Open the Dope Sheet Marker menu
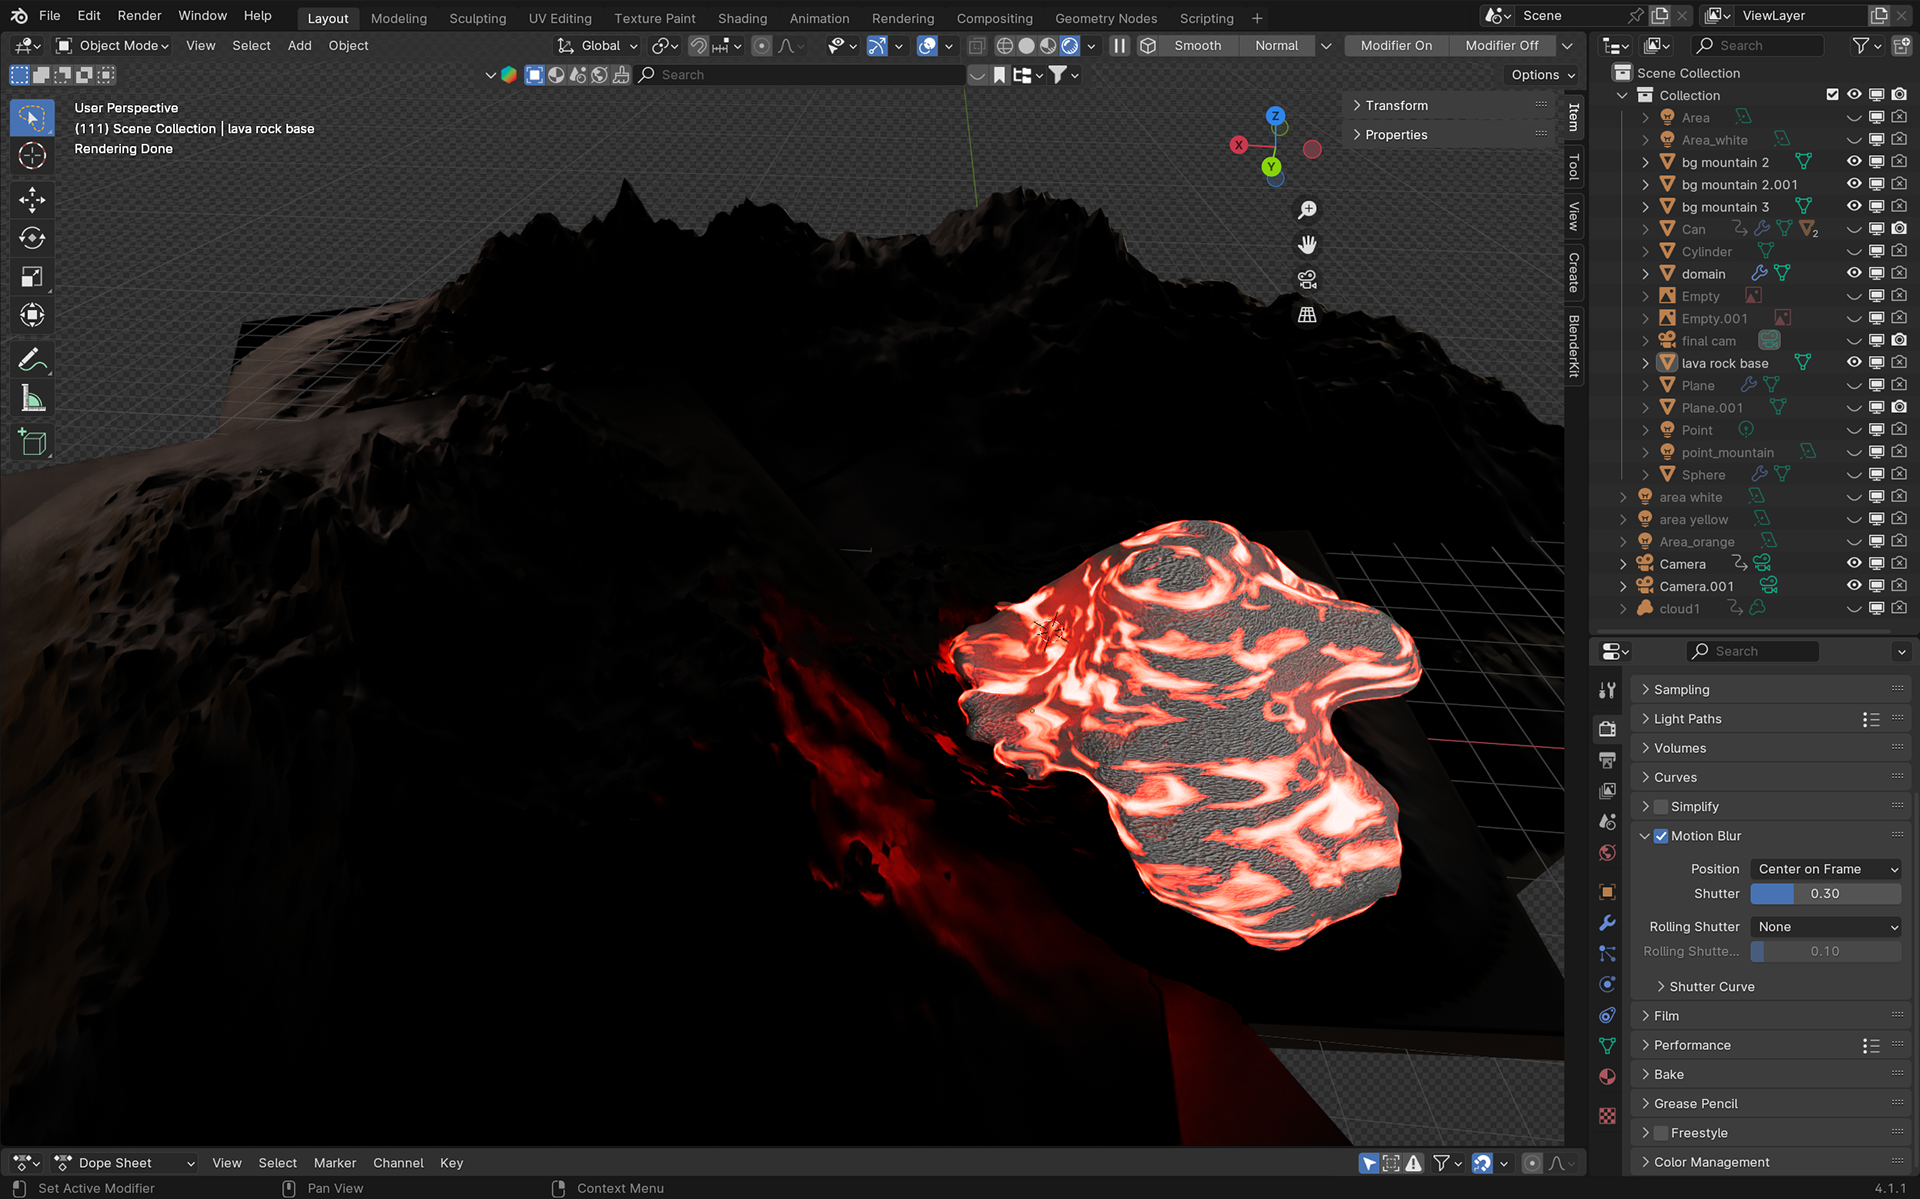1920x1199 pixels. coord(334,1163)
